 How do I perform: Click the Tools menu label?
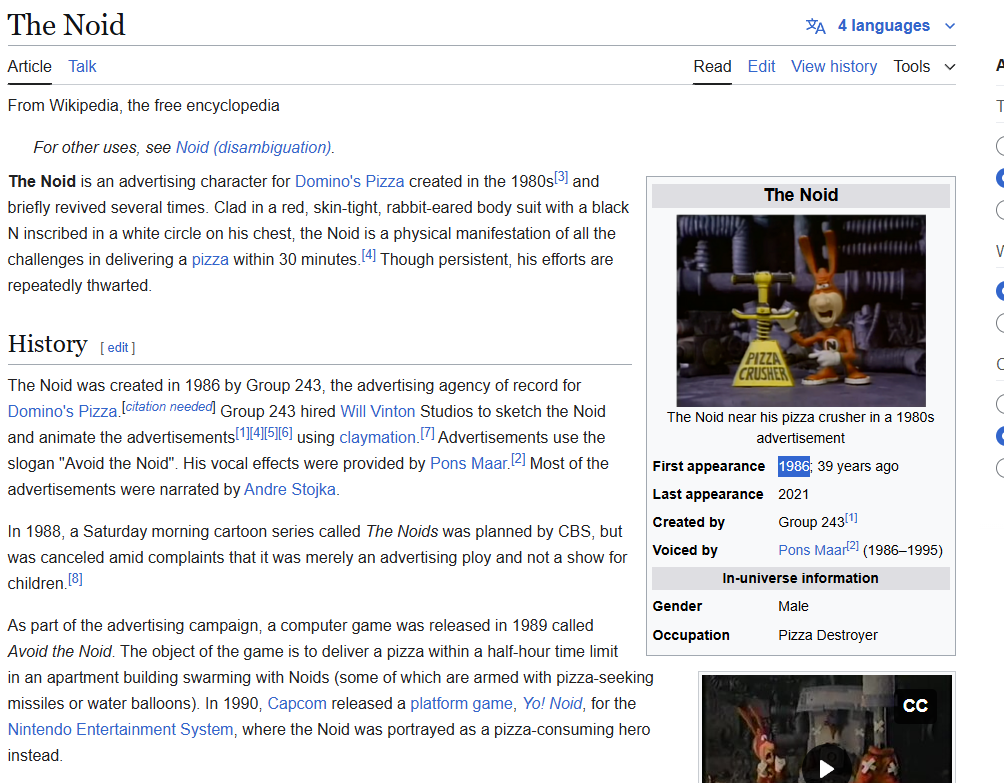pyautogui.click(x=912, y=67)
